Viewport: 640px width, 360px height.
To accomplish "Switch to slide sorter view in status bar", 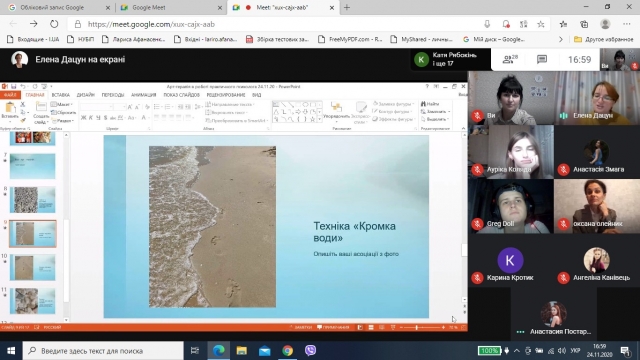I will [371, 327].
